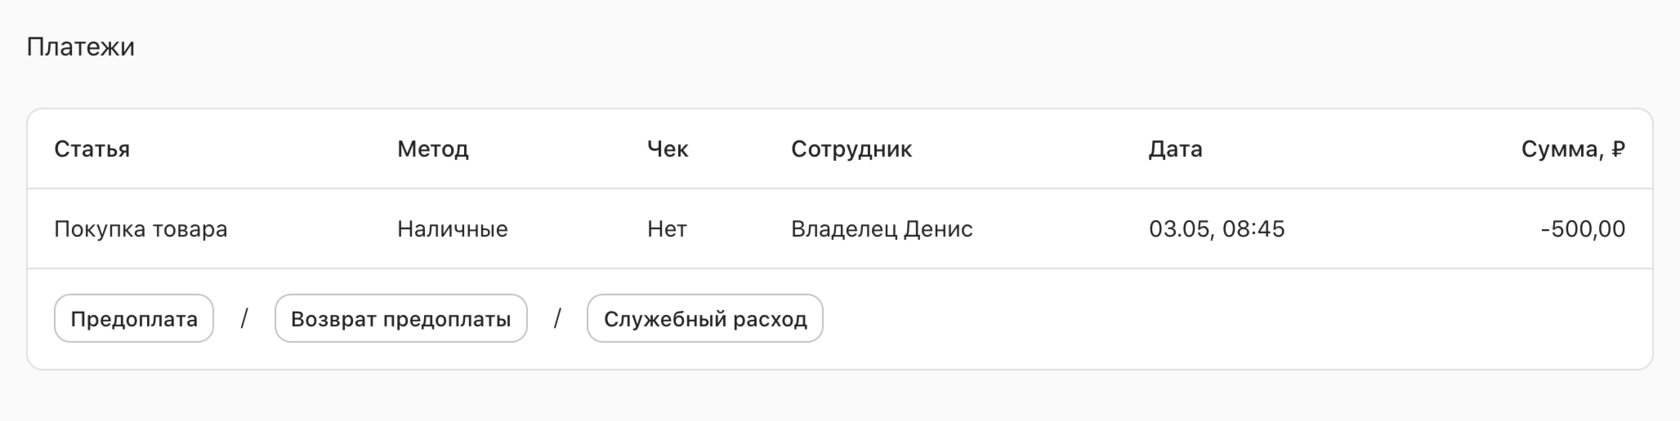Click the Чек column header
1680x421 pixels.
click(668, 149)
